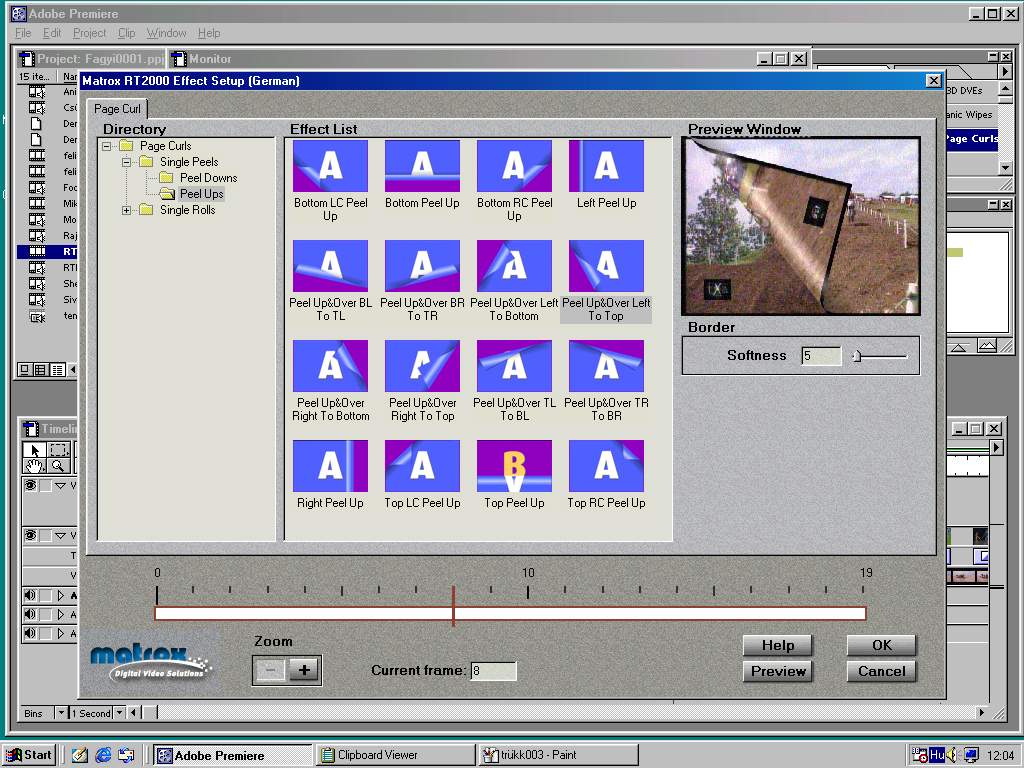1024x768 pixels.
Task: Select Peel Up&Over TL To BL effect
Action: click(514, 366)
